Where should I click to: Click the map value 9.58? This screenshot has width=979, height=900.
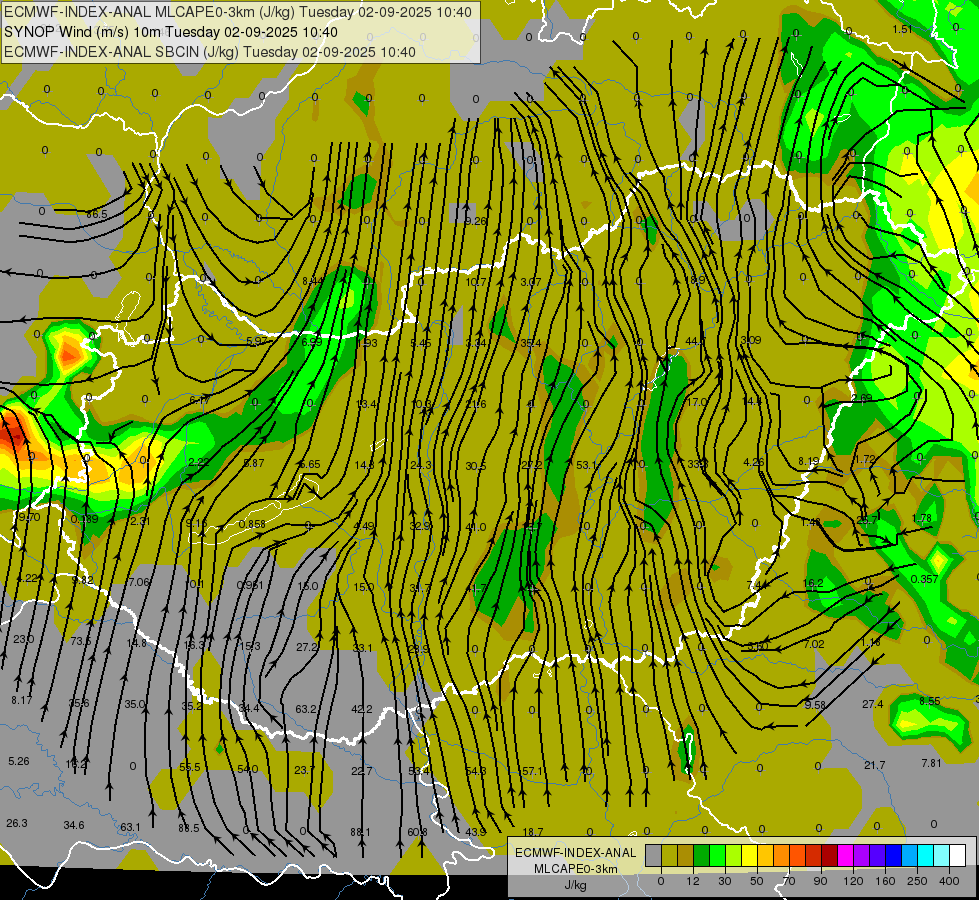tap(815, 705)
